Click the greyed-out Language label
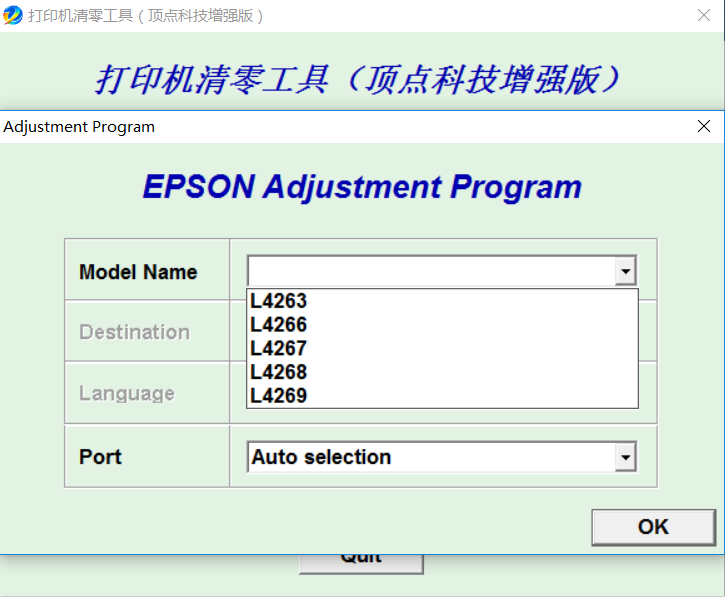 point(127,394)
